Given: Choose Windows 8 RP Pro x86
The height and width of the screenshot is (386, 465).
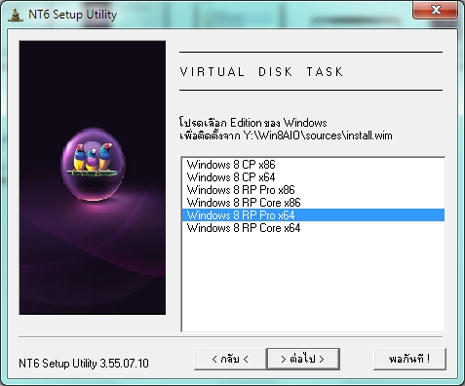Looking at the screenshot, I should pos(313,190).
